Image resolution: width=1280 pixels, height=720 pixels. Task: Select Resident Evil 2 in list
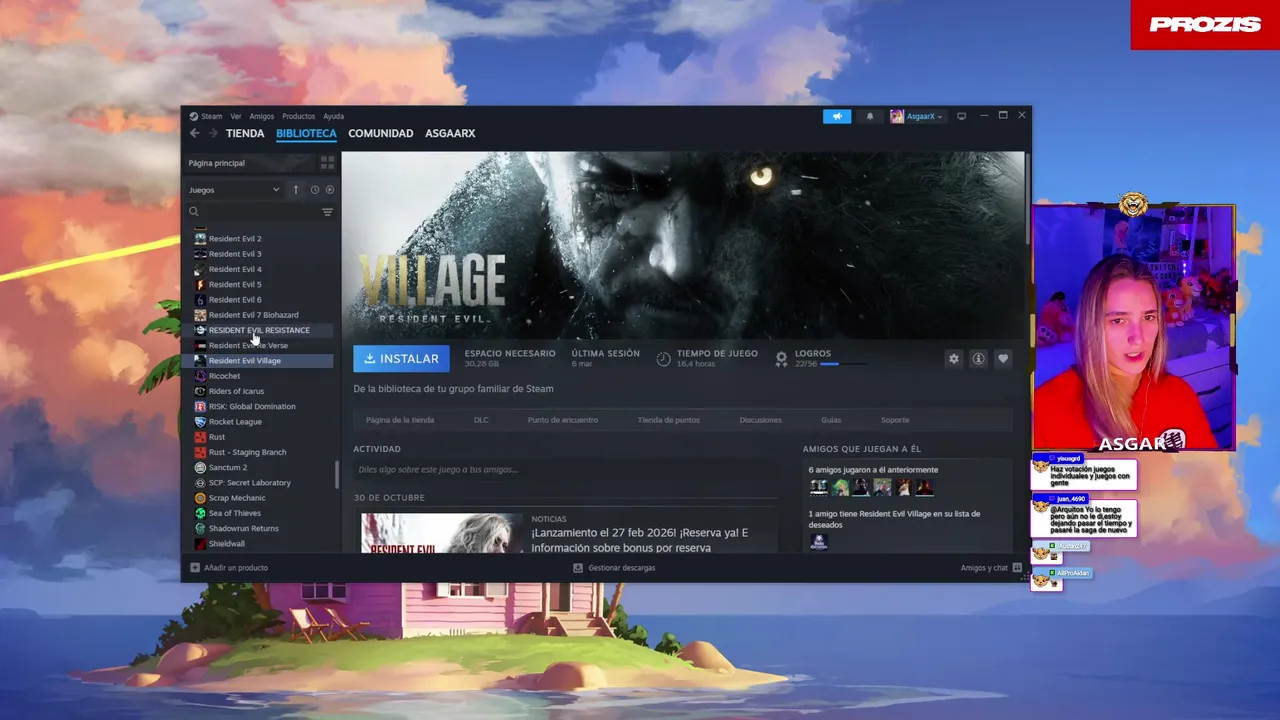click(x=263, y=239)
